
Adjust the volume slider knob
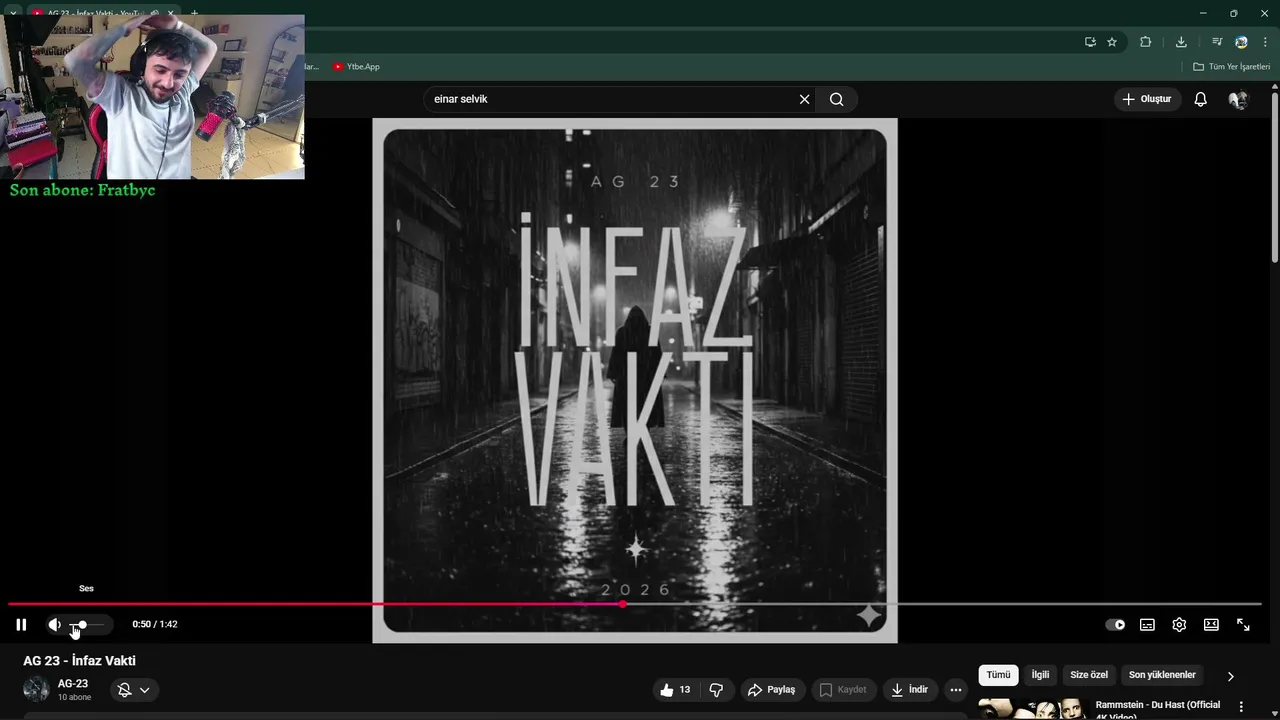[82, 625]
